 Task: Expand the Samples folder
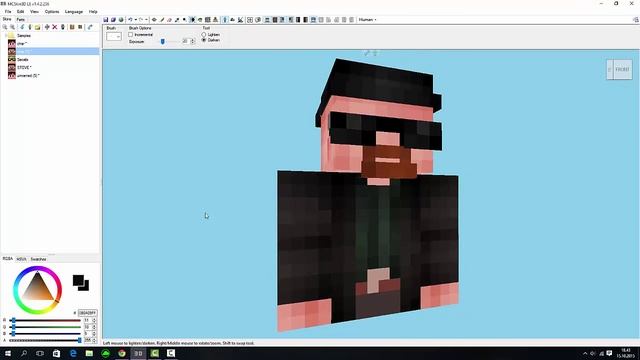(6, 36)
